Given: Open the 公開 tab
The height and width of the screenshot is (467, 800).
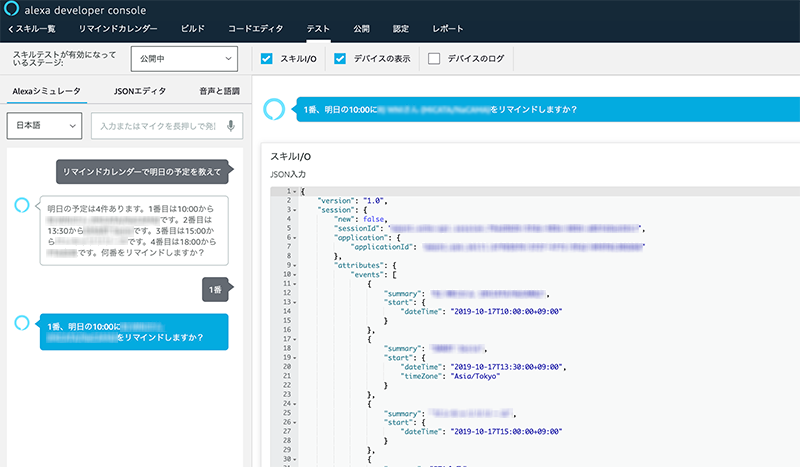Looking at the screenshot, I should pos(361,29).
